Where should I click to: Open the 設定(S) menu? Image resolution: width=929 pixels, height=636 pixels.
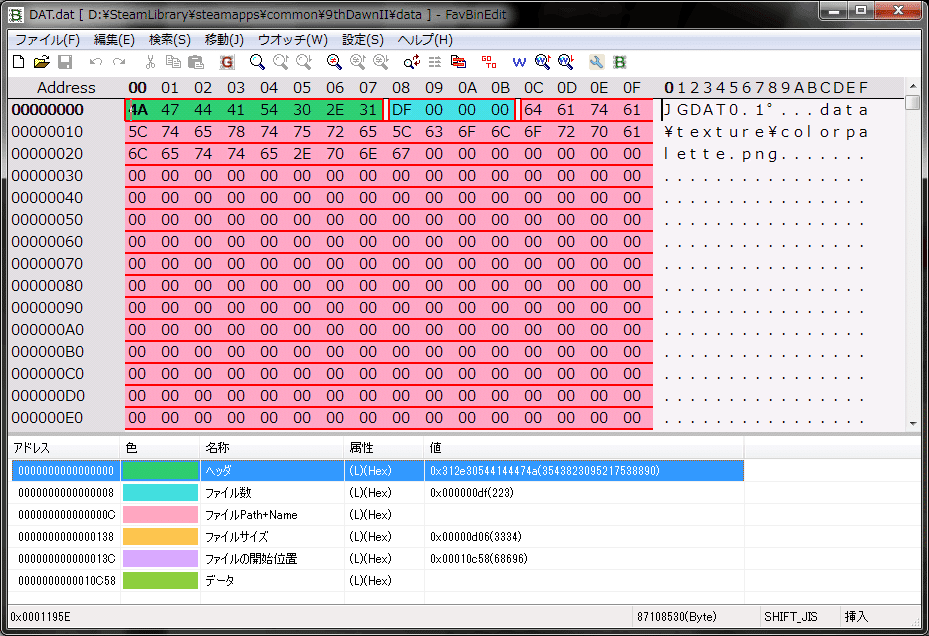tap(363, 40)
